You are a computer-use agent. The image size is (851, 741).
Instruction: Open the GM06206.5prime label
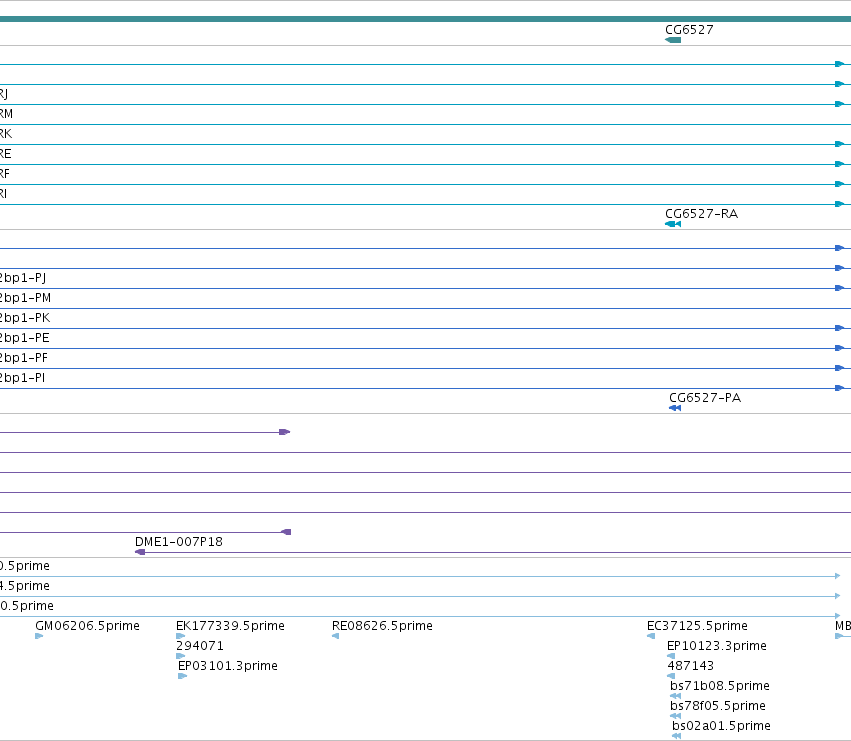pyautogui.click(x=87, y=626)
